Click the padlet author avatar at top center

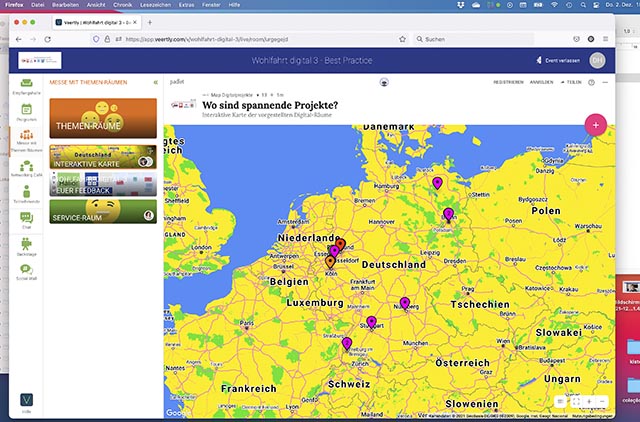point(384,82)
